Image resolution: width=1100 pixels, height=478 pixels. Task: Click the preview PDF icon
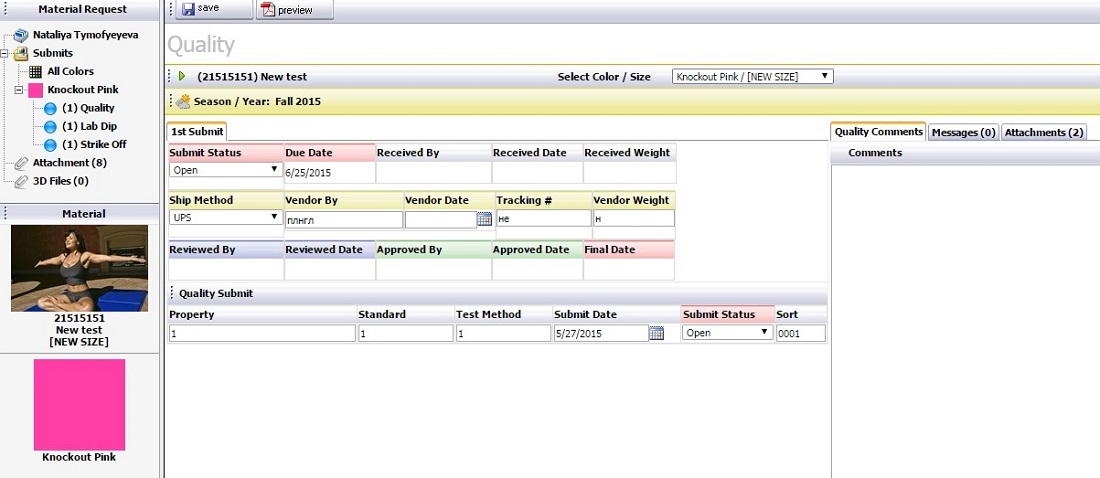click(268, 10)
